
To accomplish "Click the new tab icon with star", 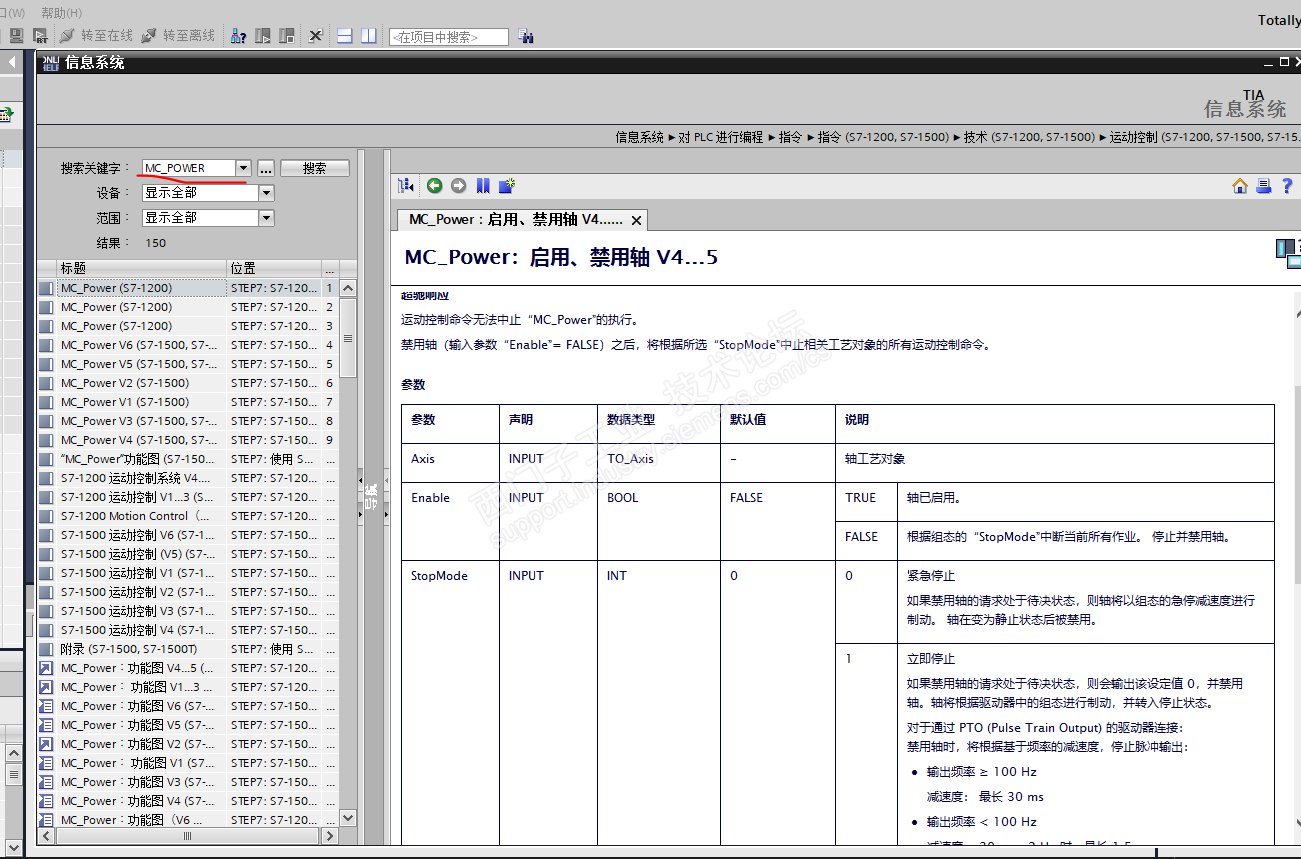I will point(507,185).
